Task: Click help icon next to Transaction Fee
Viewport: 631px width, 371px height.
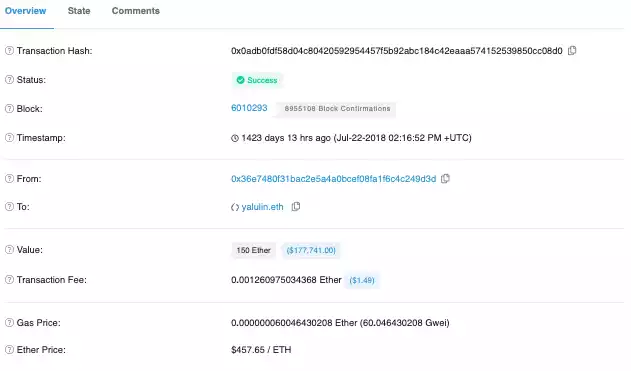Action: 9,280
